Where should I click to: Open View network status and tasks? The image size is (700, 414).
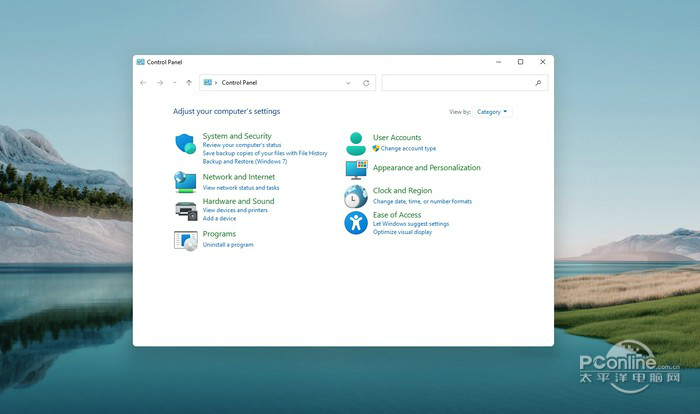(241, 188)
